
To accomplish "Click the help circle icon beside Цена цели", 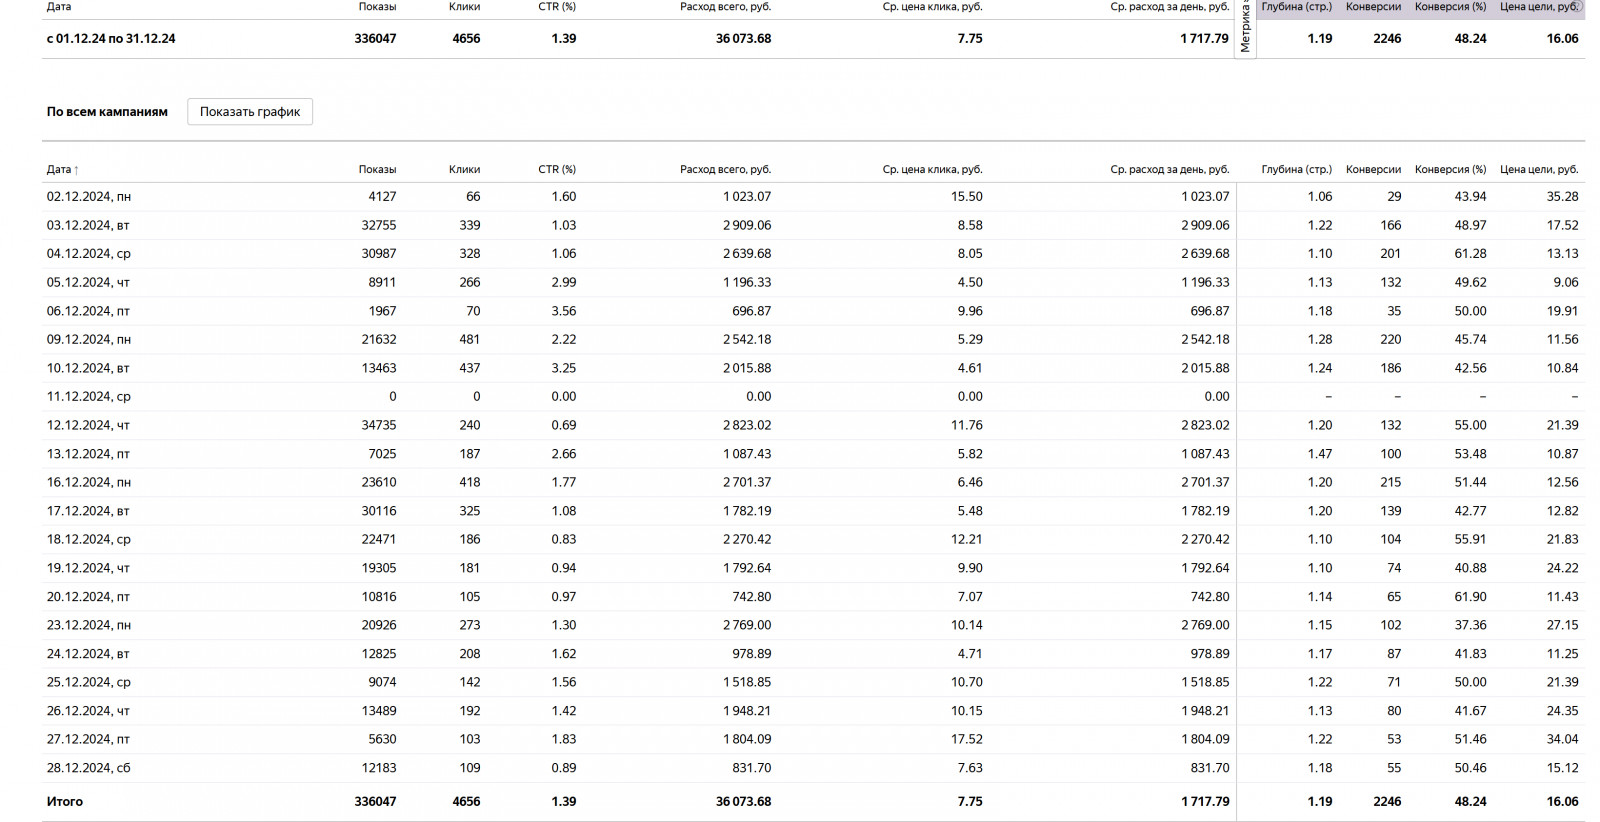I will tap(1580, 6).
